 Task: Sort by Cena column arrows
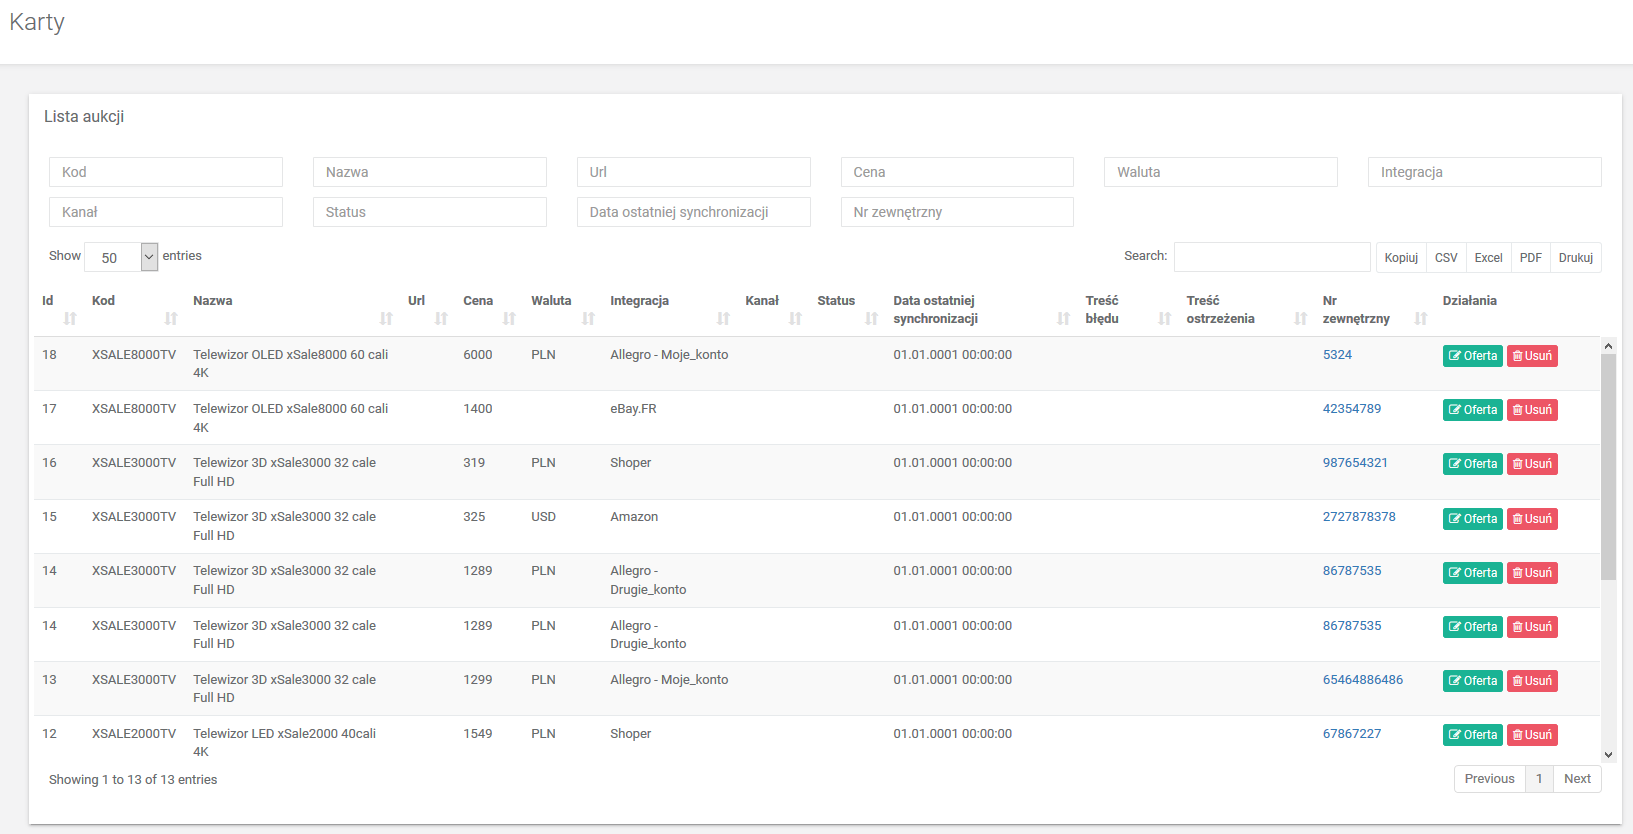tap(508, 318)
